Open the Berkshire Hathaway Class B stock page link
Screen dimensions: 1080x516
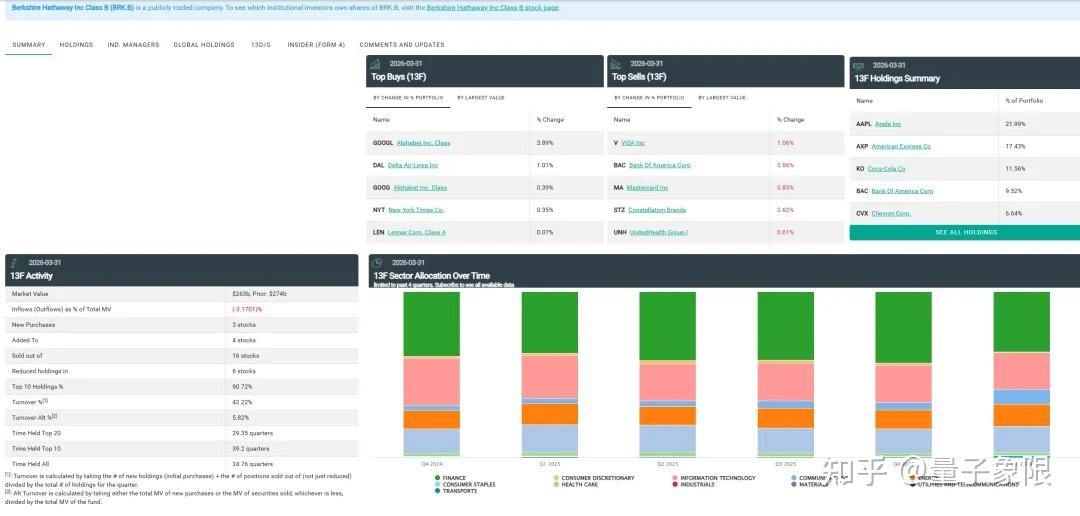(492, 8)
